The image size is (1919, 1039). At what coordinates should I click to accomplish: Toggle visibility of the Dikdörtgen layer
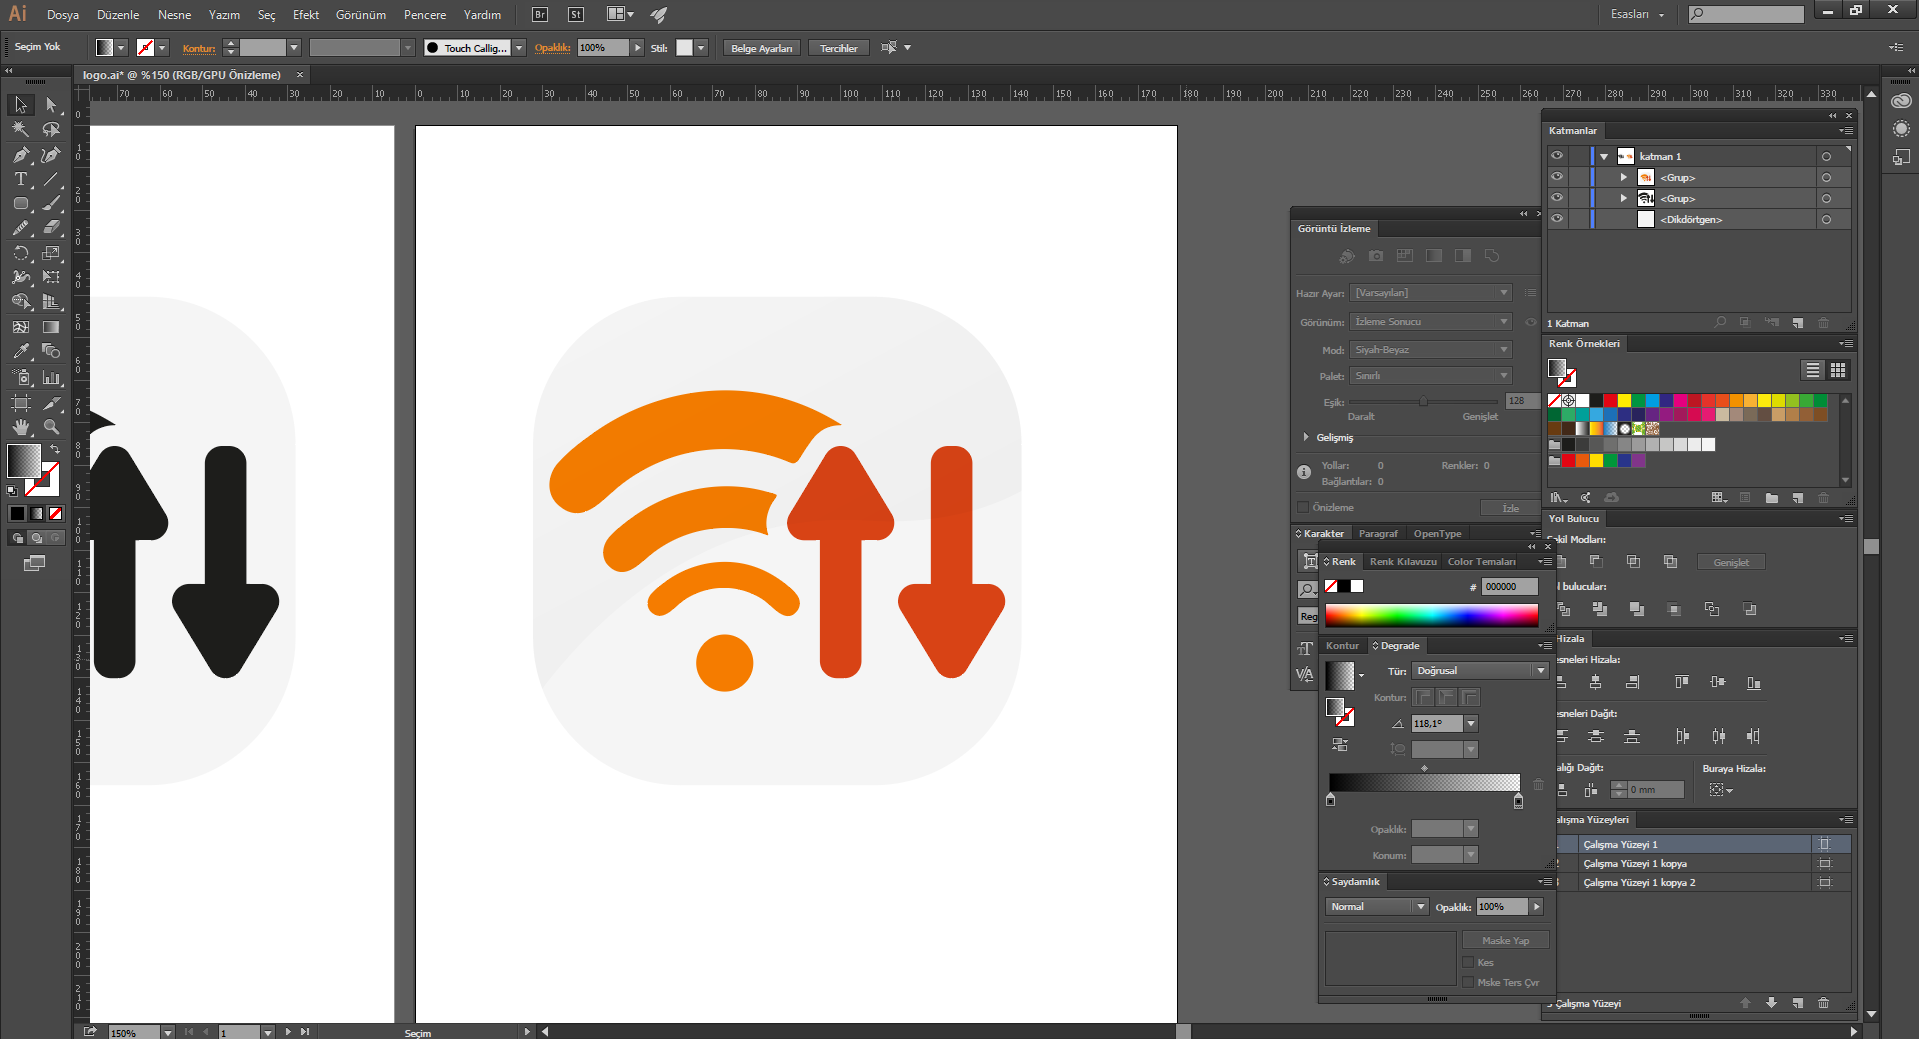point(1556,219)
